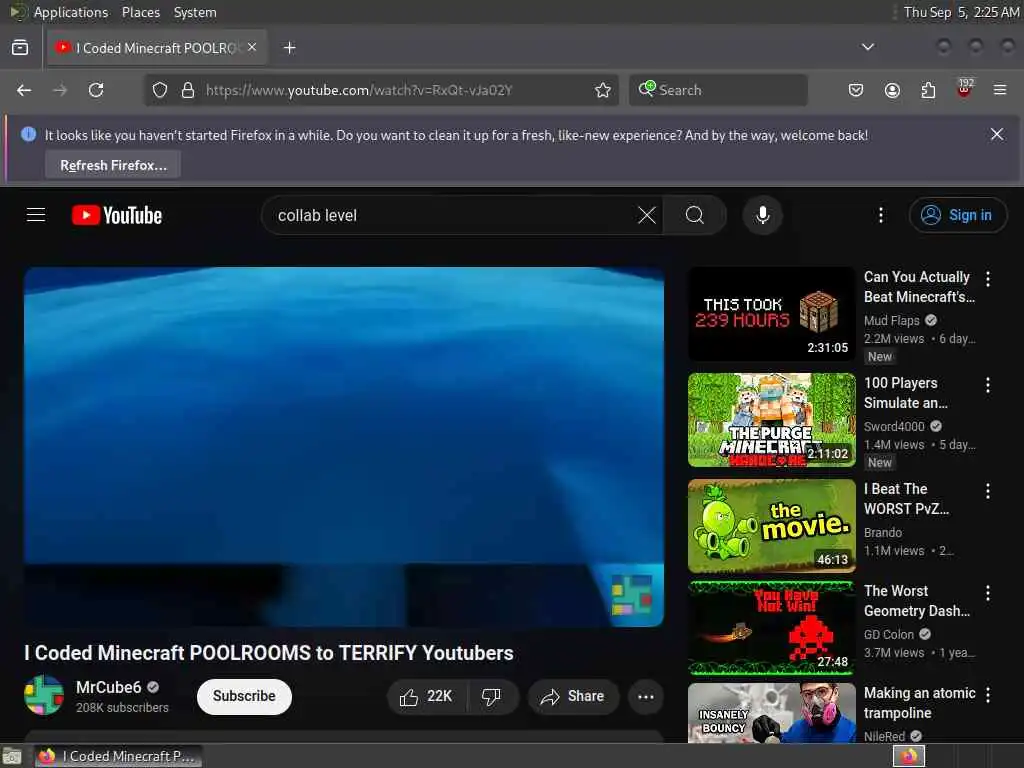Image resolution: width=1024 pixels, height=768 pixels.
Task: Open the tracking protection shield
Action: (x=159, y=90)
